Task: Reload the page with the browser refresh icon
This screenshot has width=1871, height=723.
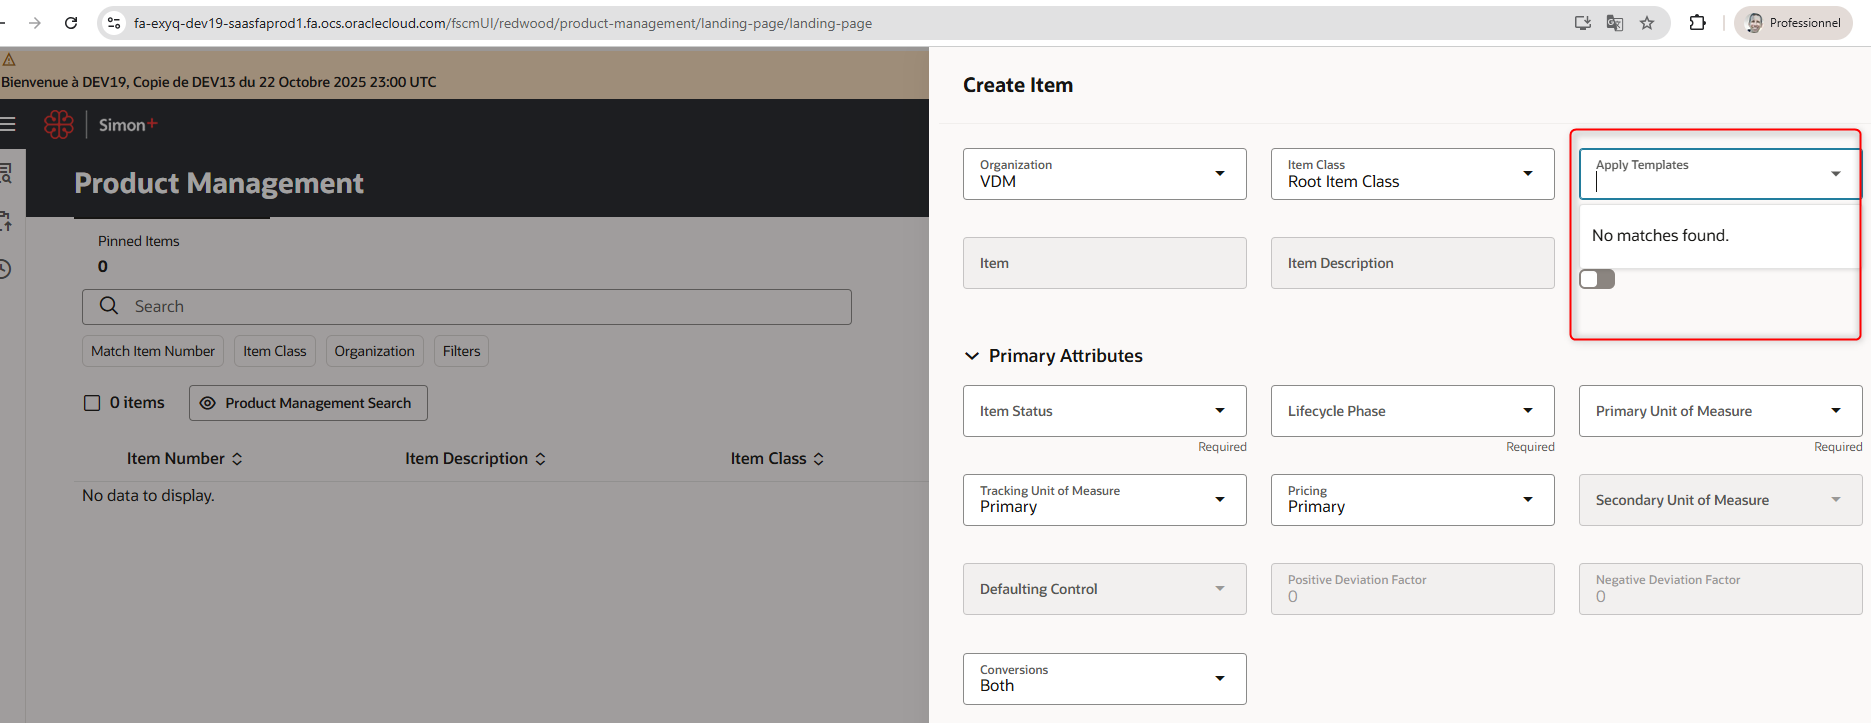Action: tap(71, 23)
